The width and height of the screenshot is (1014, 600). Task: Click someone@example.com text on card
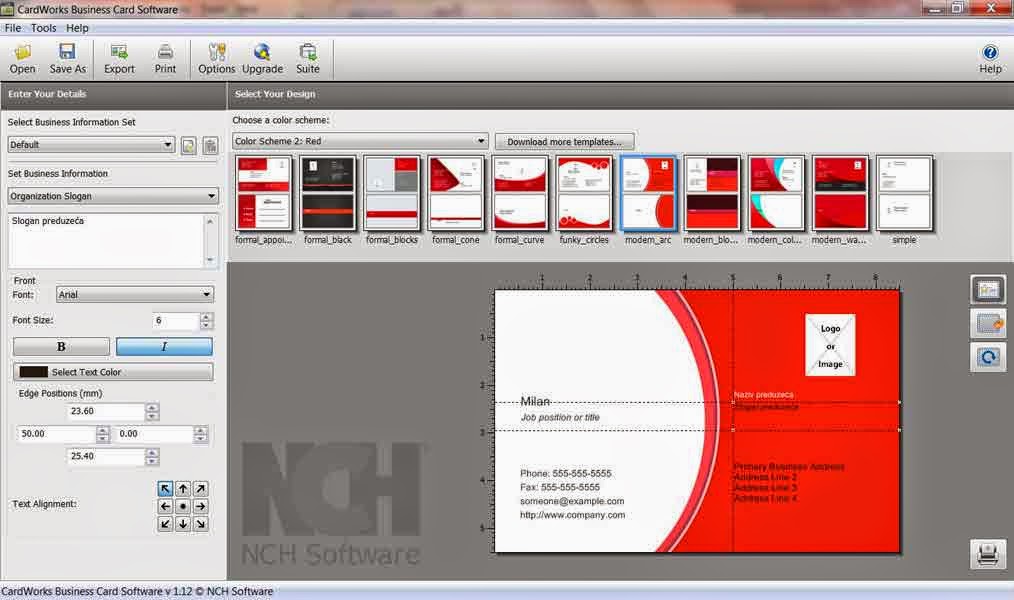(572, 501)
